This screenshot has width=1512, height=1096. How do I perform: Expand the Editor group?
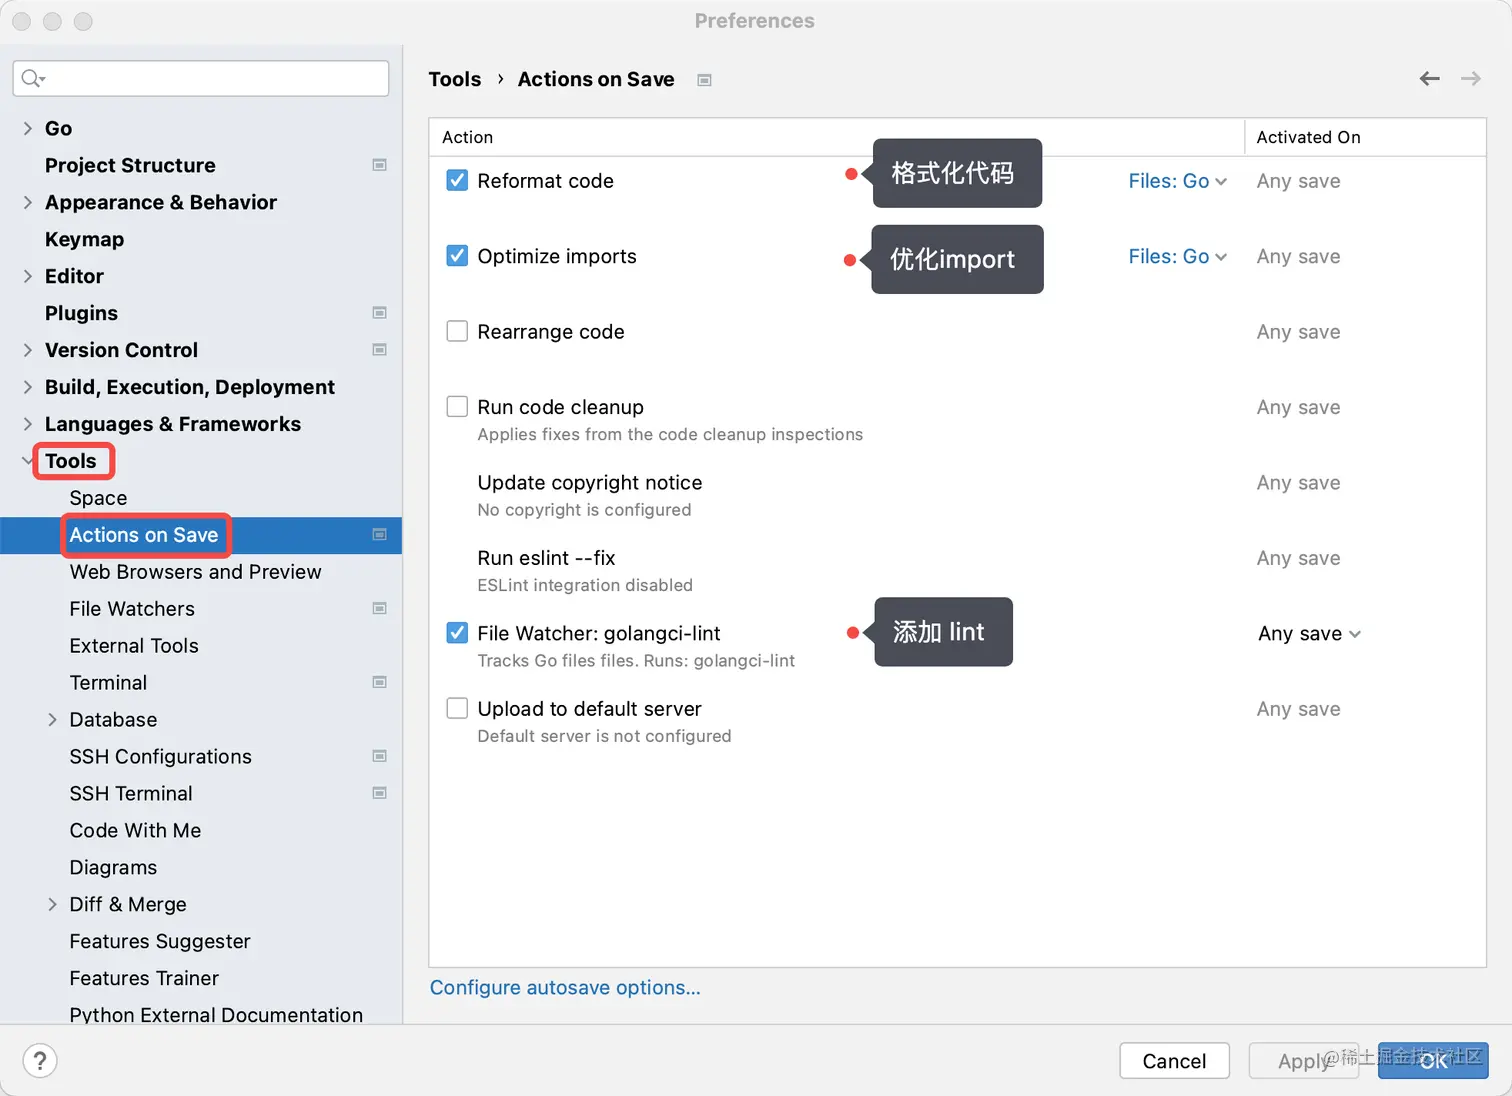(28, 276)
